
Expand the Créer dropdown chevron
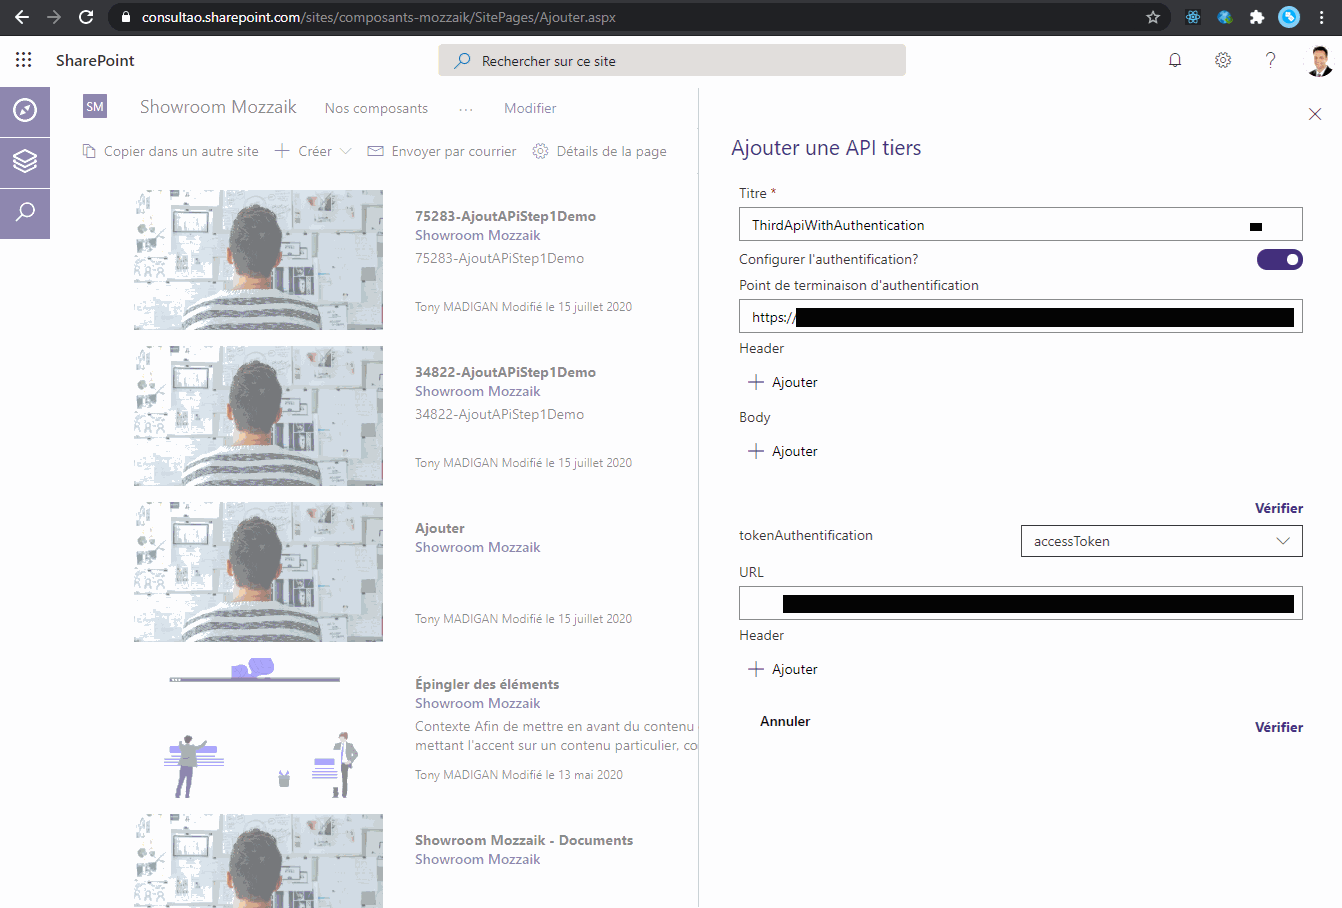tap(346, 151)
